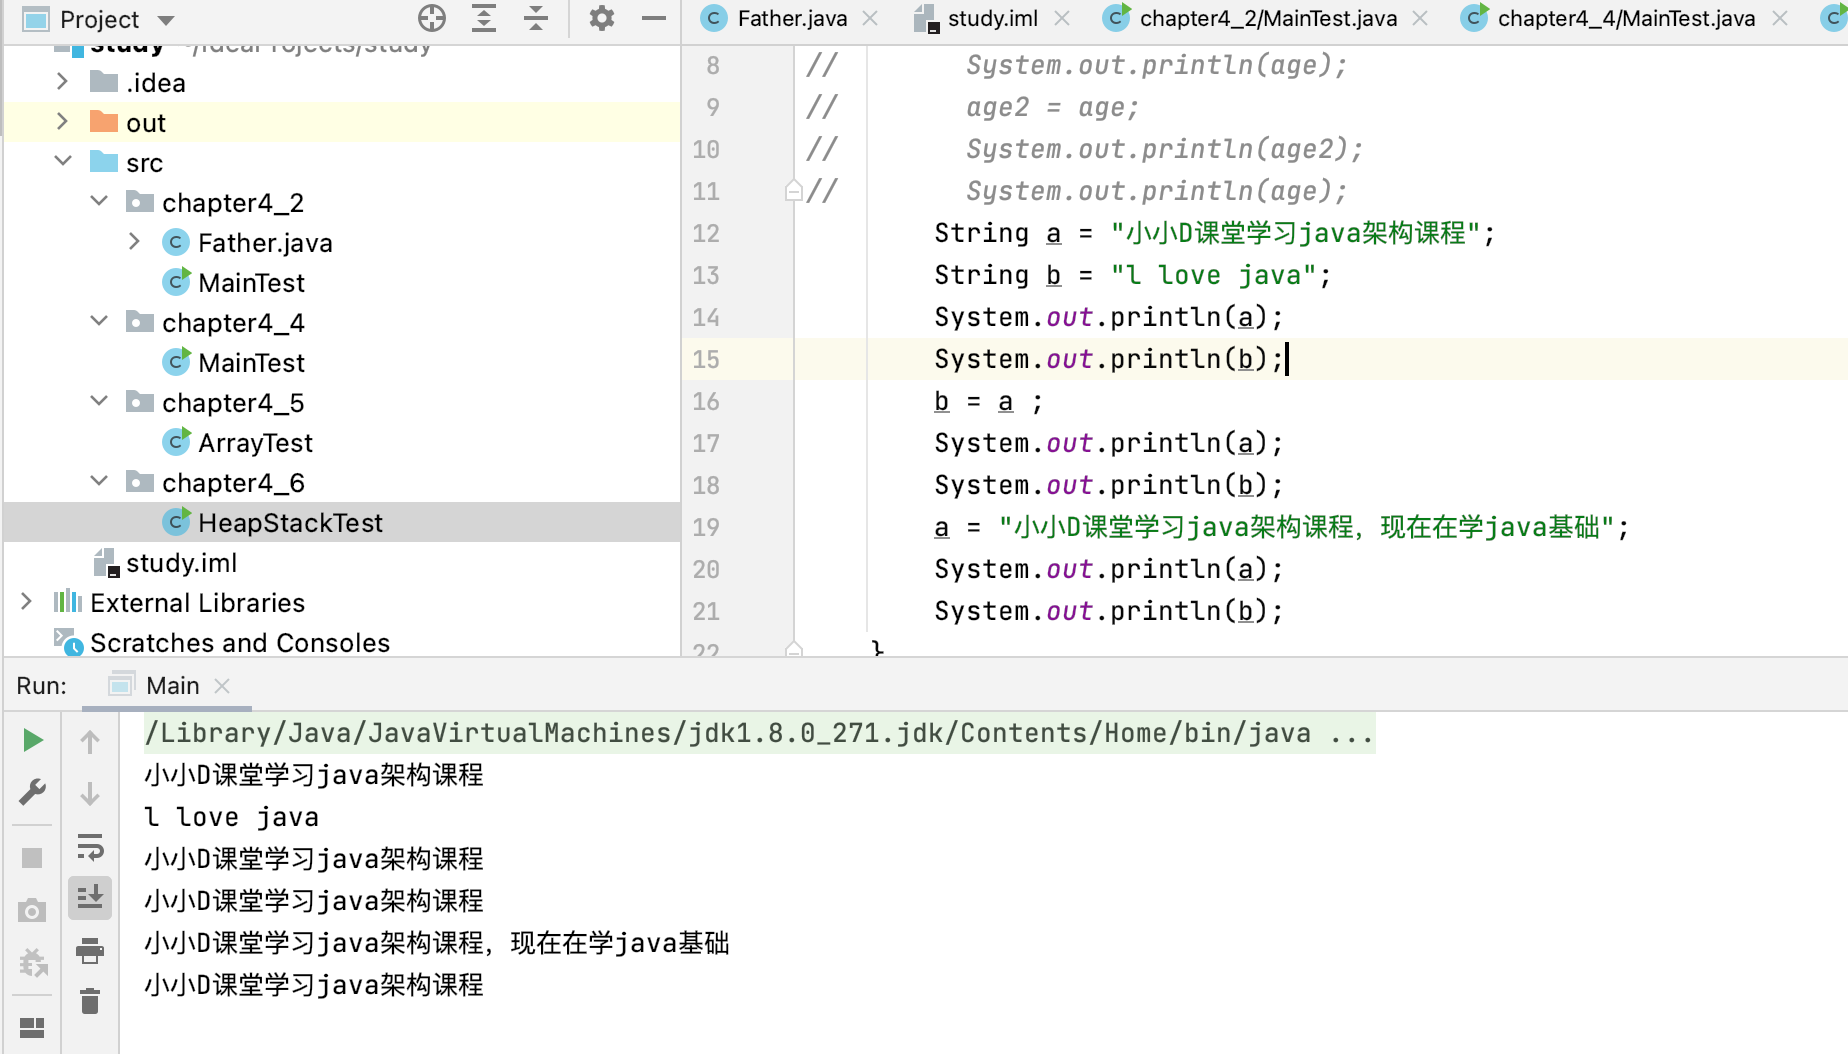Screen dimensions: 1848x1054
Task: Place cursor on line 12 String a declaration
Action: 1214,233
